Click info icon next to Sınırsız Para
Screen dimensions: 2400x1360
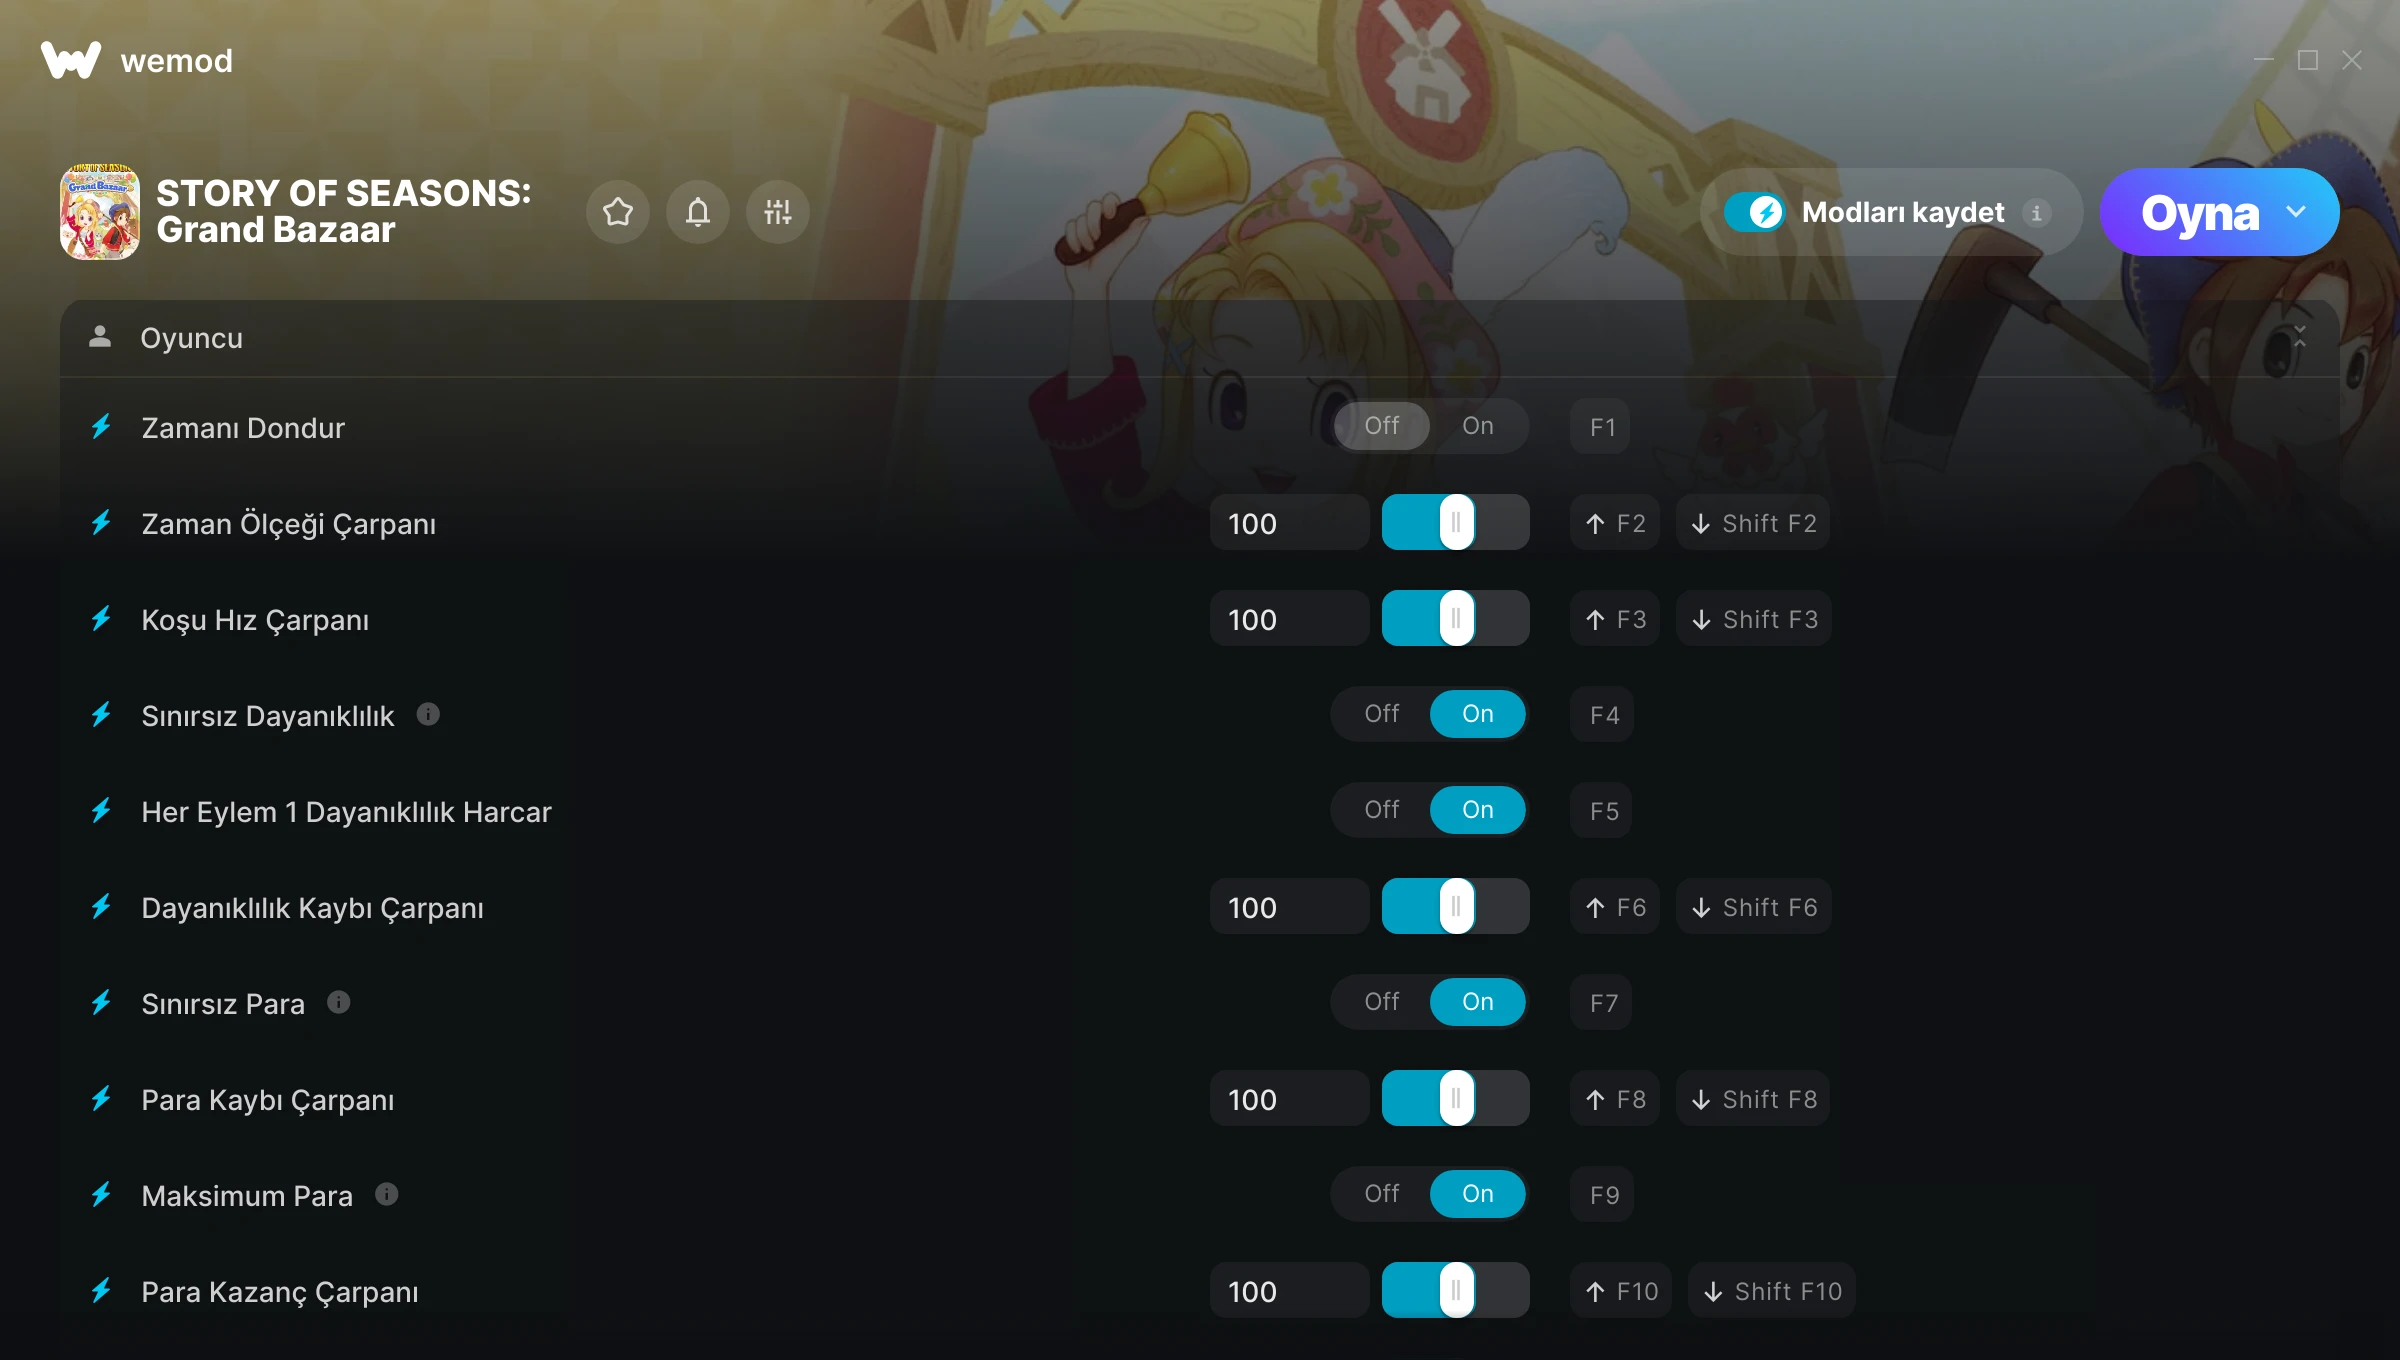(x=339, y=1002)
